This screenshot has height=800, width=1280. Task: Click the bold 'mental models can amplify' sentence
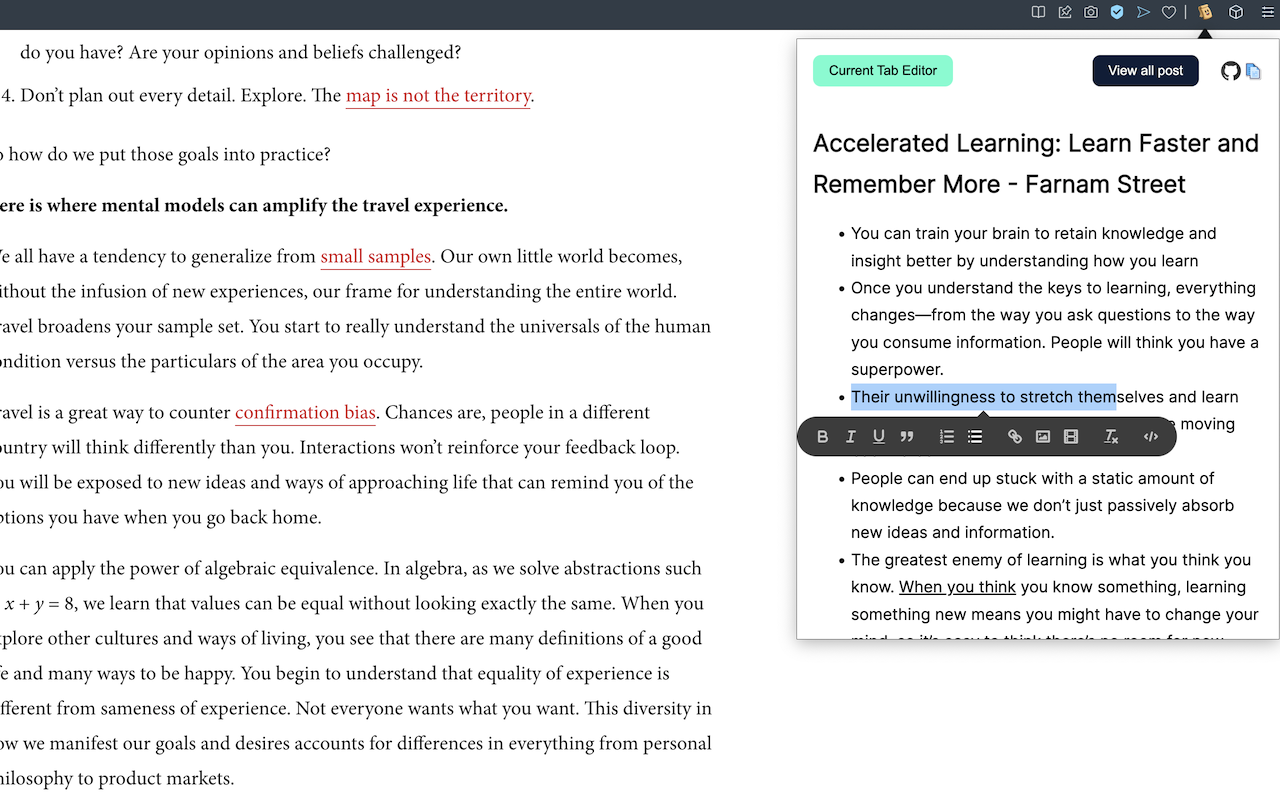tap(254, 206)
